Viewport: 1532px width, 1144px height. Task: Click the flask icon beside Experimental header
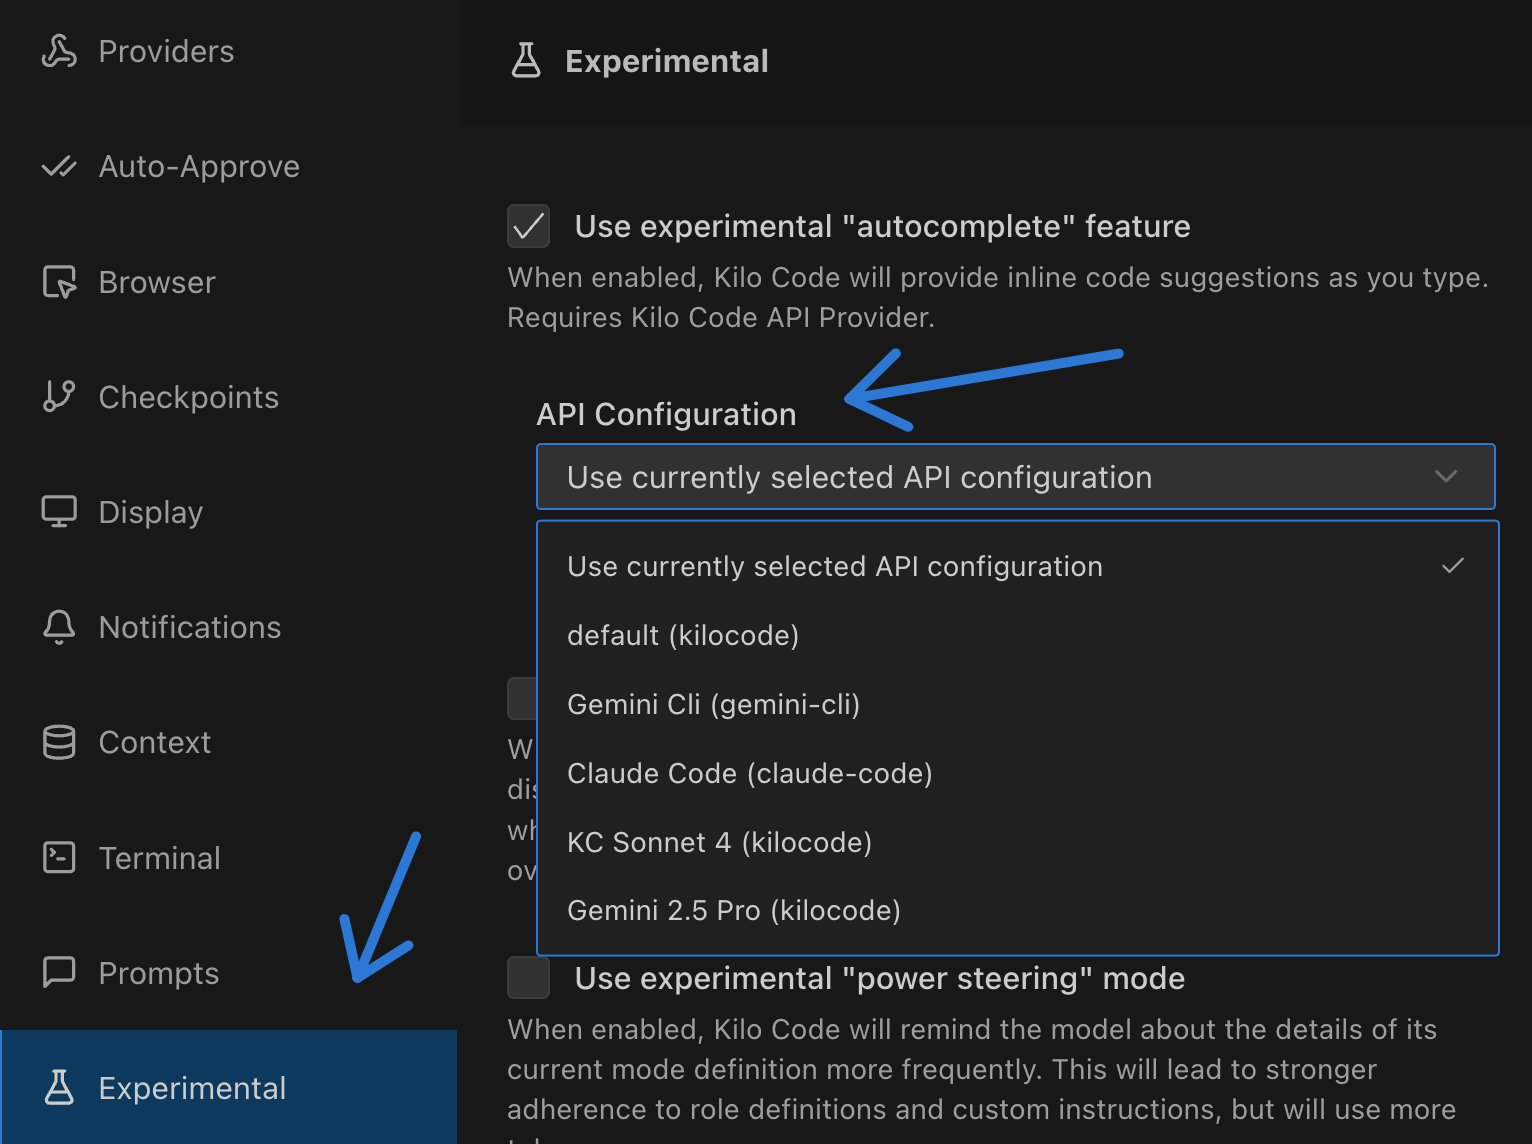coord(526,61)
